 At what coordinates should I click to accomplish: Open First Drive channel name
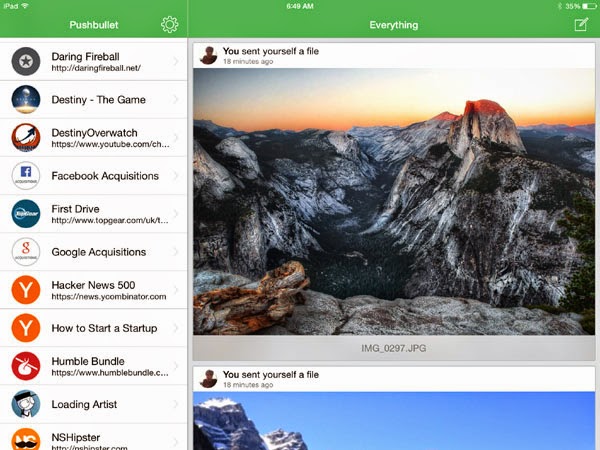(x=75, y=209)
